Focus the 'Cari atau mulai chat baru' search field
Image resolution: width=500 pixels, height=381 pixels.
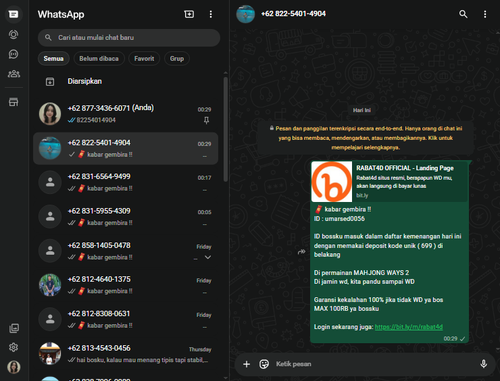click(x=129, y=38)
